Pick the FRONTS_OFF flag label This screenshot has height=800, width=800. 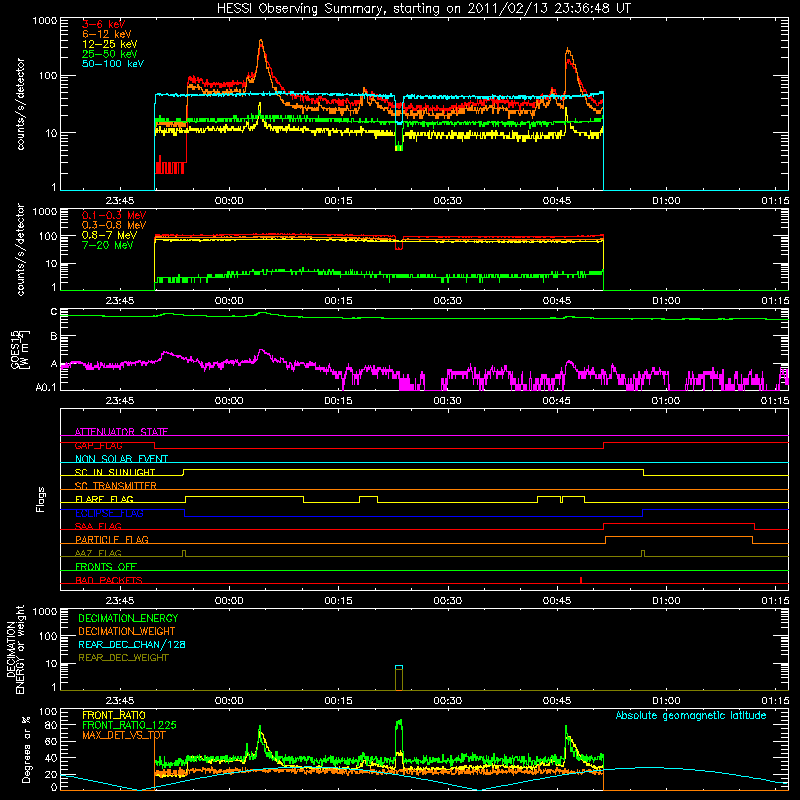106,566
